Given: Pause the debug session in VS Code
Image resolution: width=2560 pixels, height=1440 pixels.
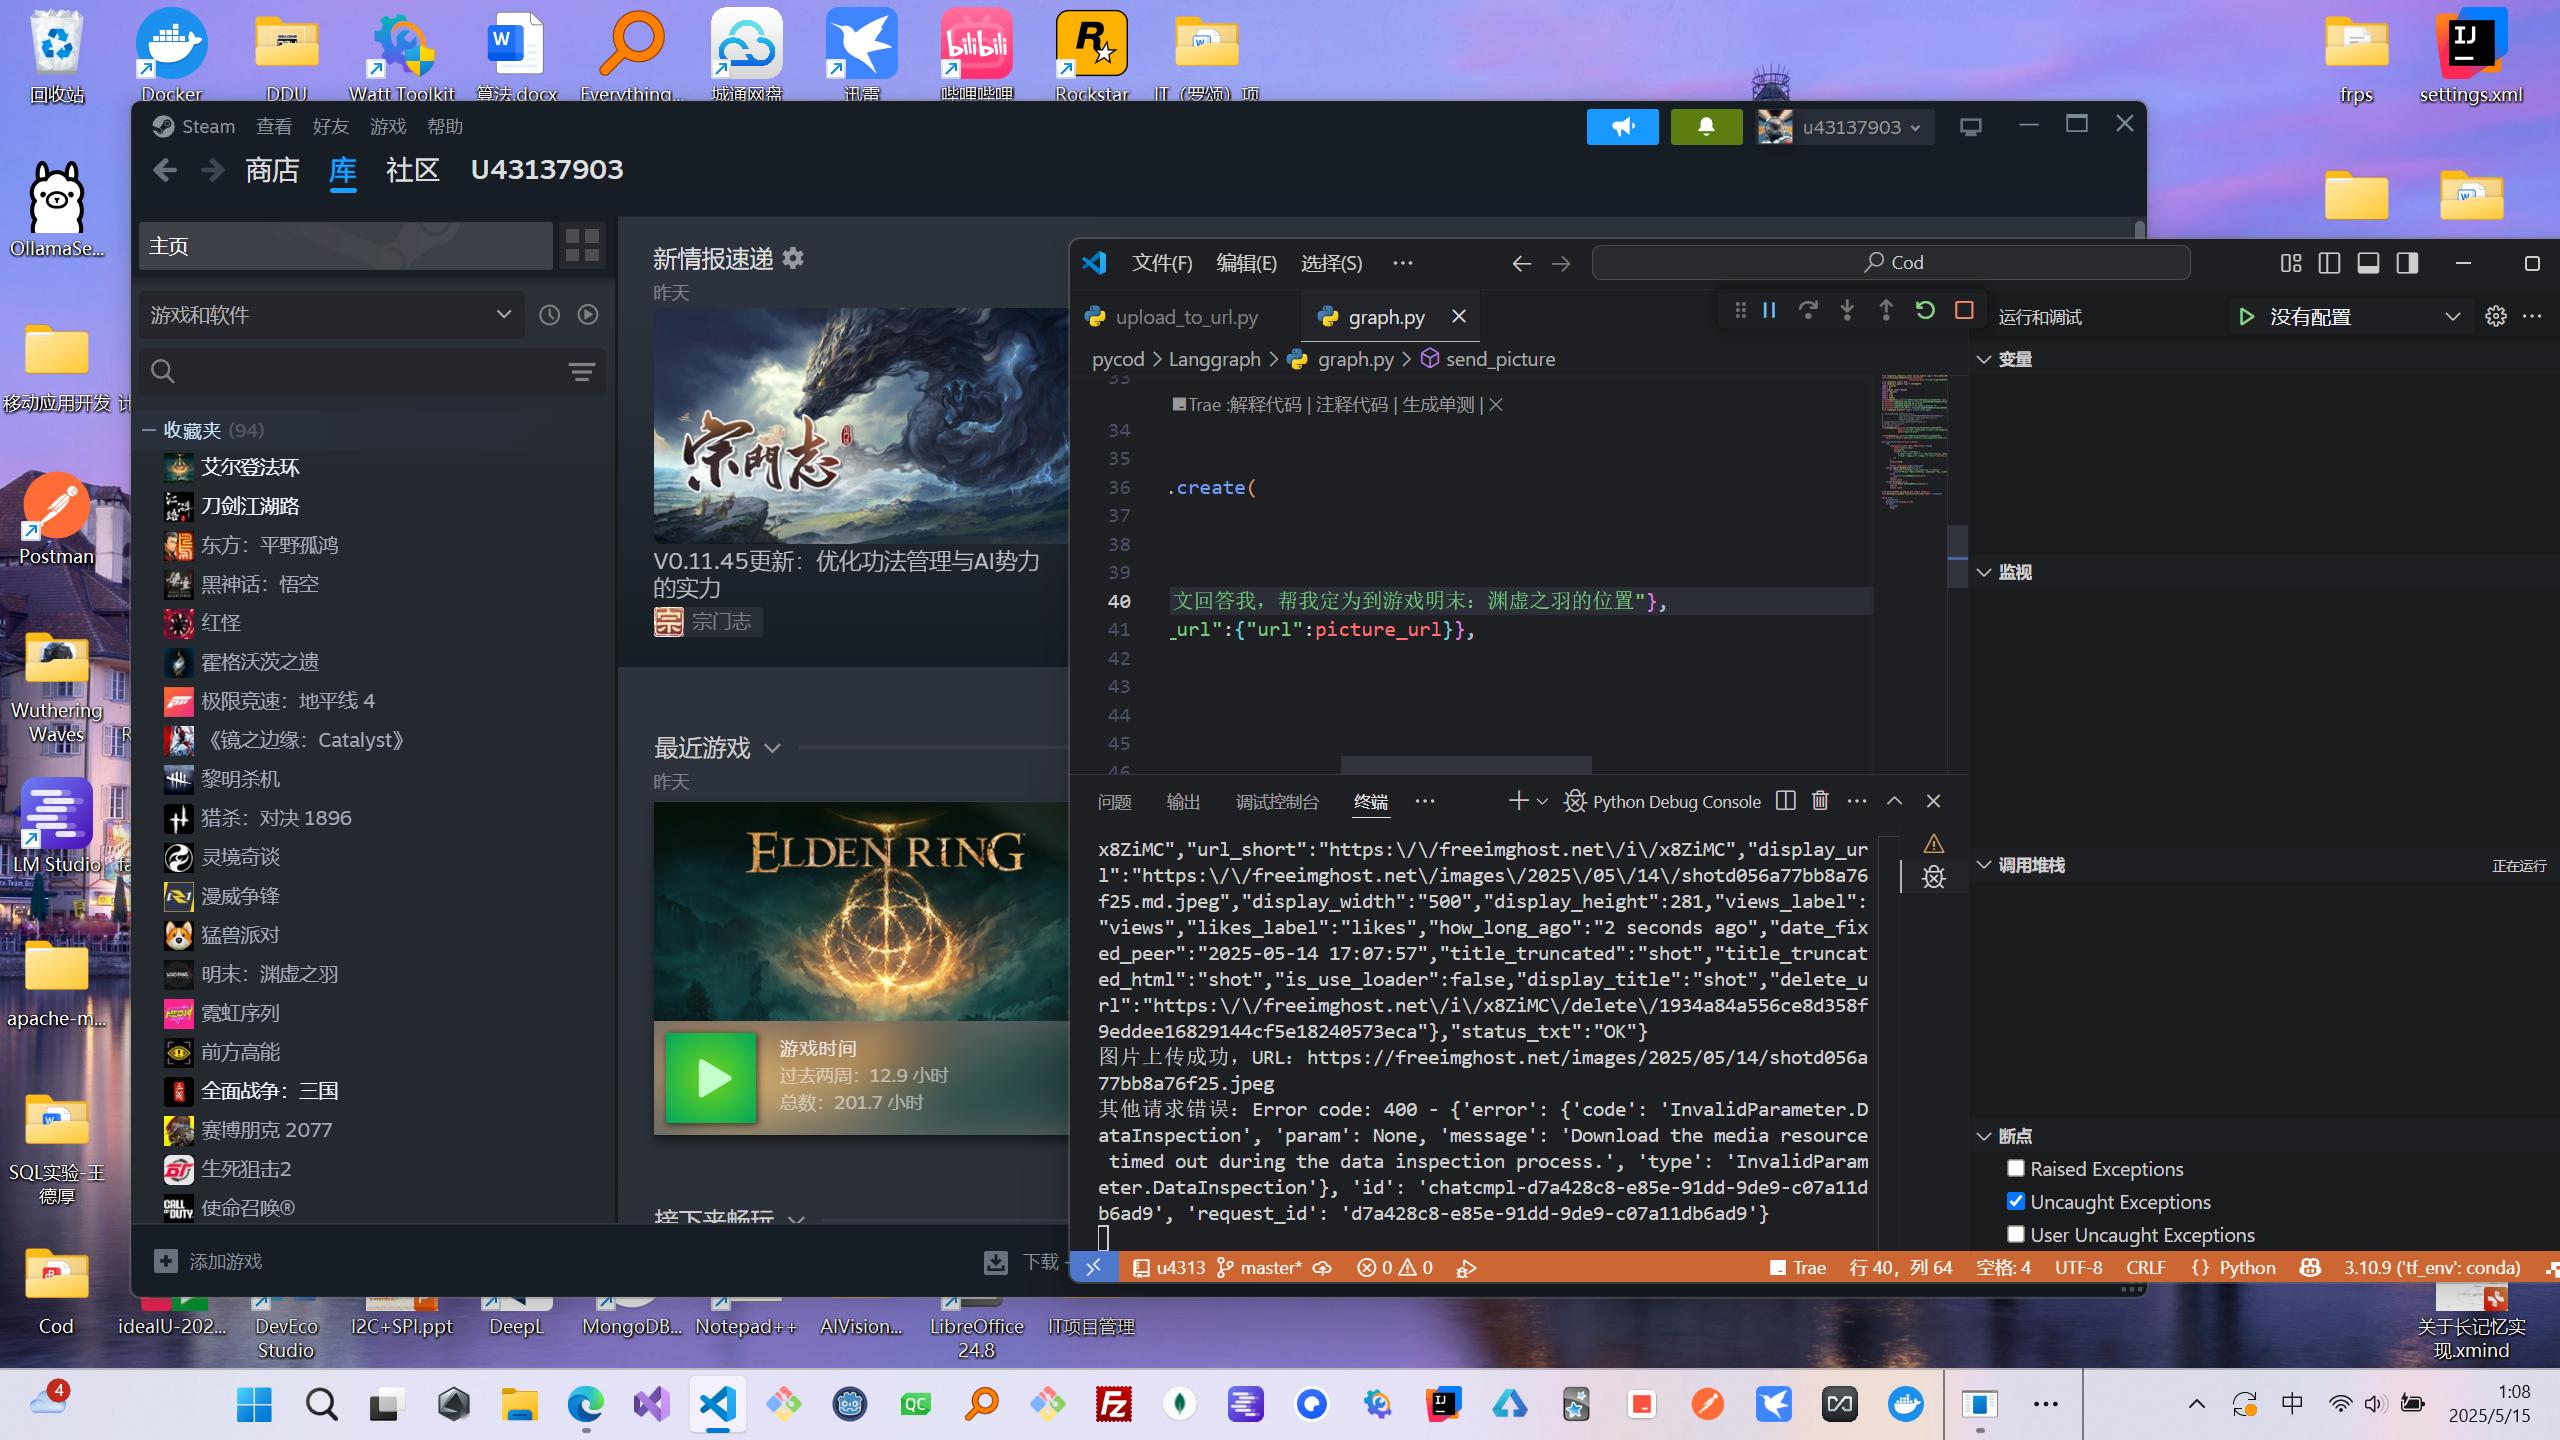Looking at the screenshot, I should (x=1769, y=311).
